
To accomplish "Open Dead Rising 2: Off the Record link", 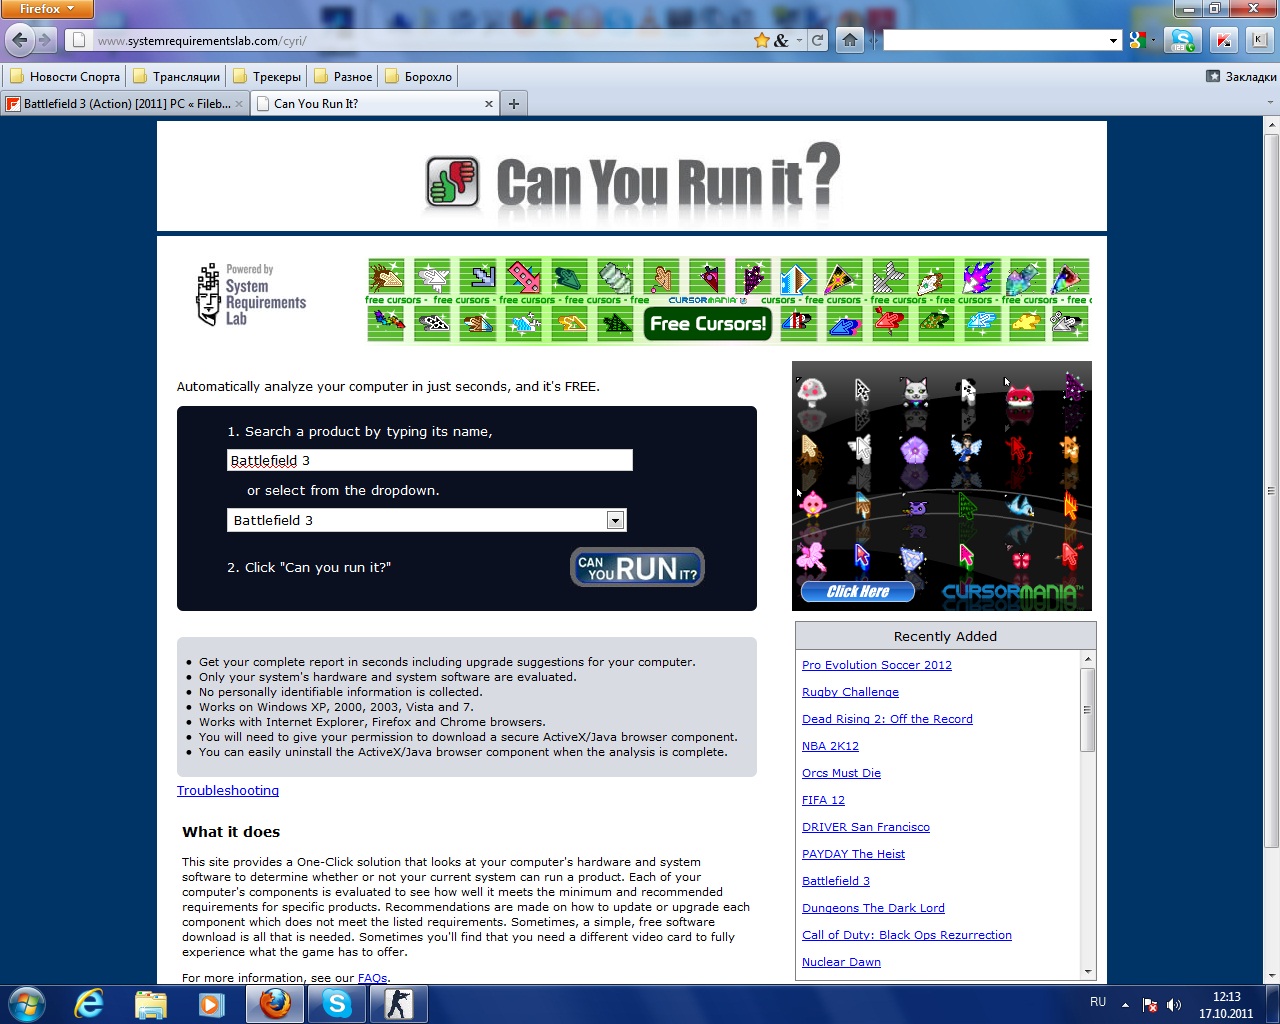I will coord(887,719).
